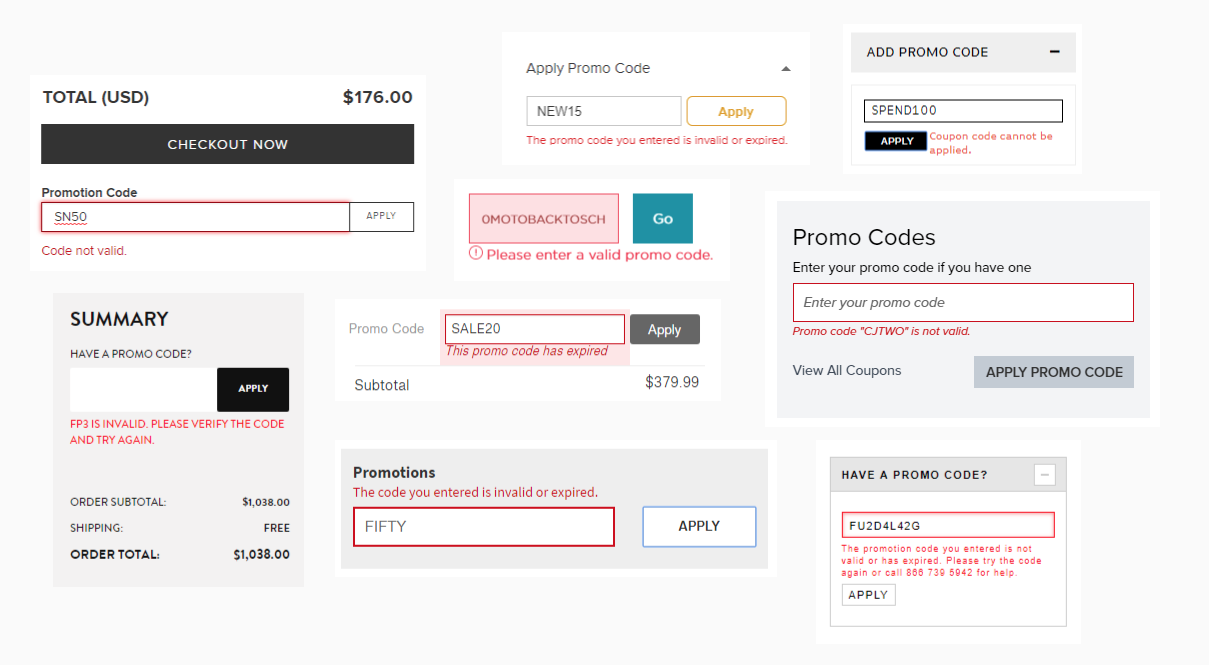
Task: Collapse the HAVE A PROMO CODE panel
Action: 1044,474
